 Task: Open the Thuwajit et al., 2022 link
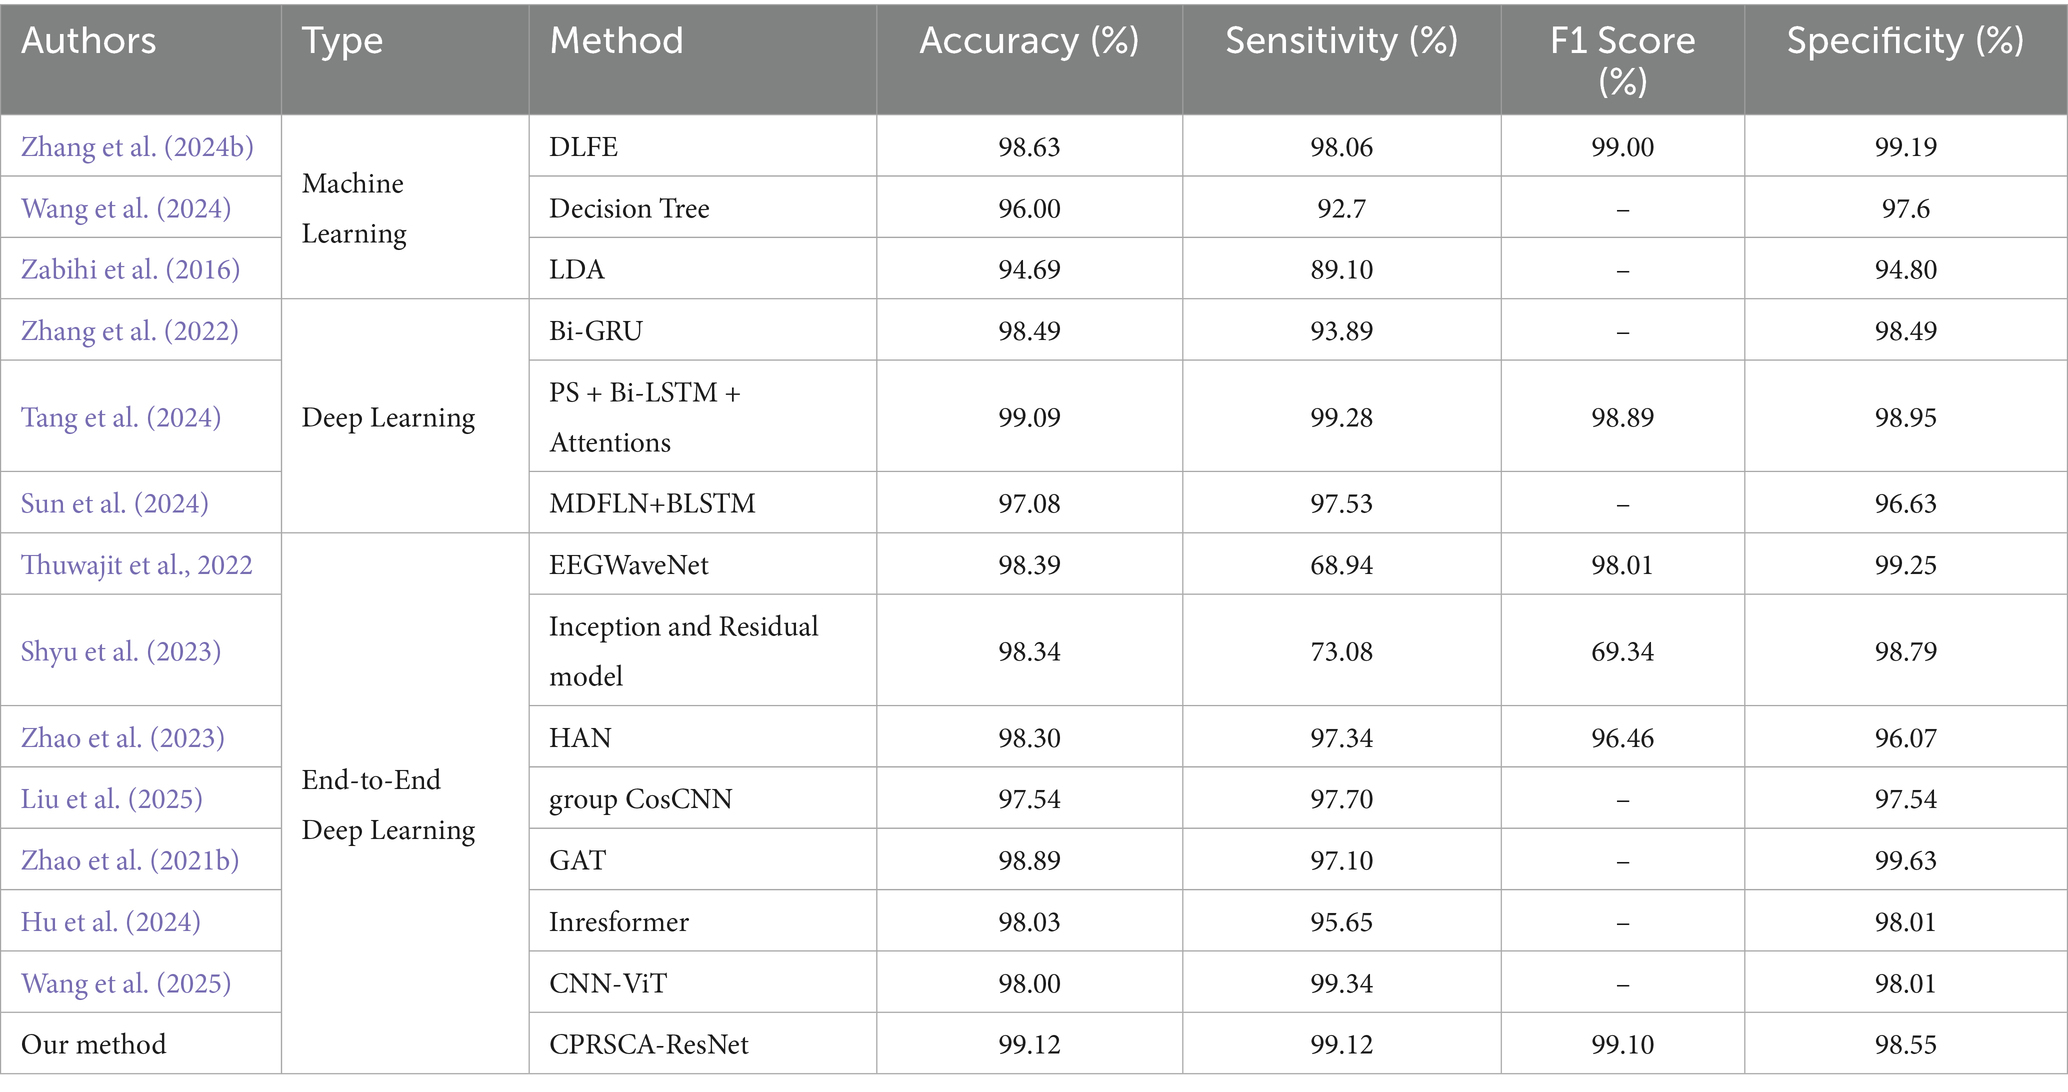tap(137, 565)
